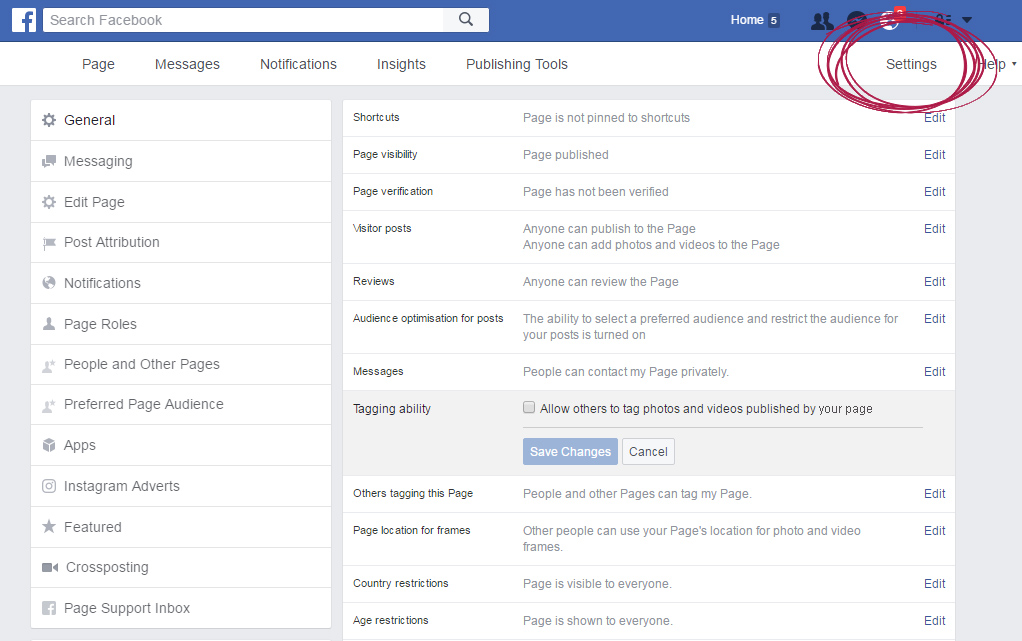The width and height of the screenshot is (1022, 641).
Task: Switch to the Page tab
Action: tap(98, 64)
